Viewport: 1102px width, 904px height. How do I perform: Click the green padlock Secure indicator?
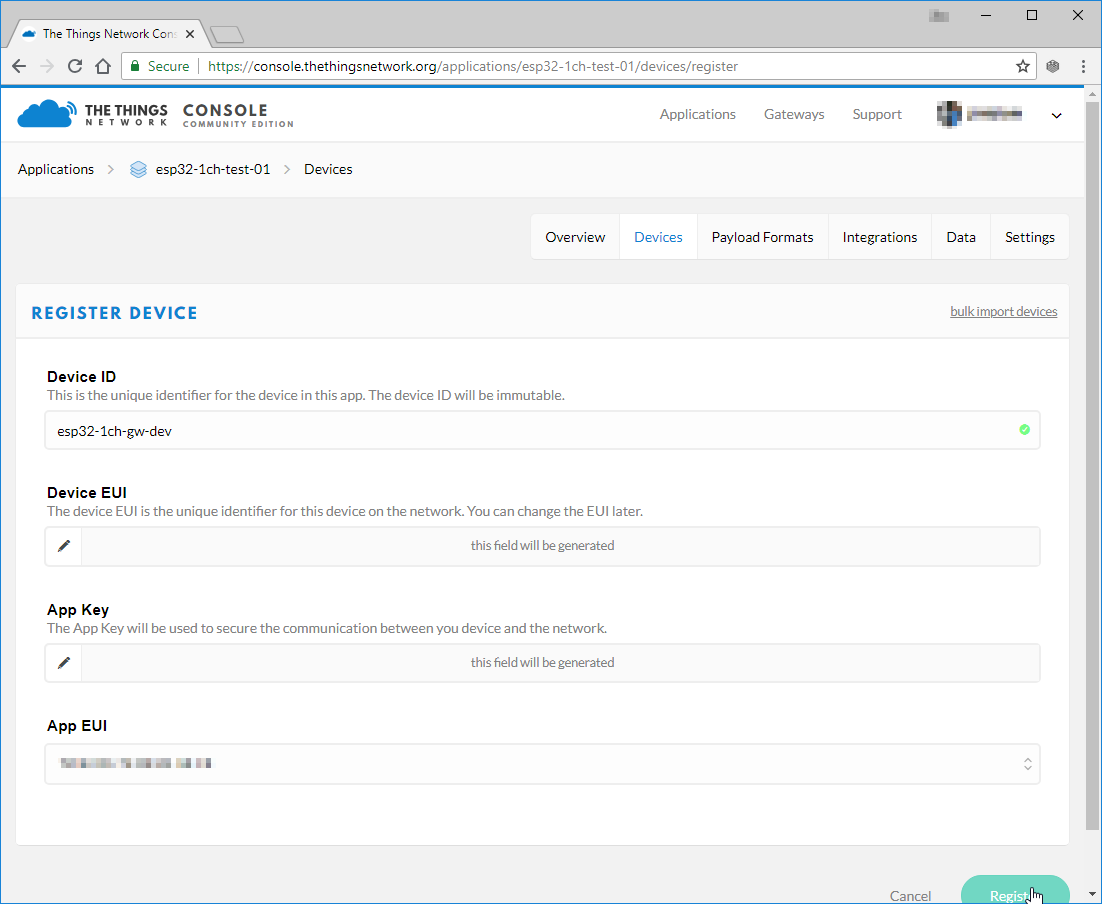160,66
